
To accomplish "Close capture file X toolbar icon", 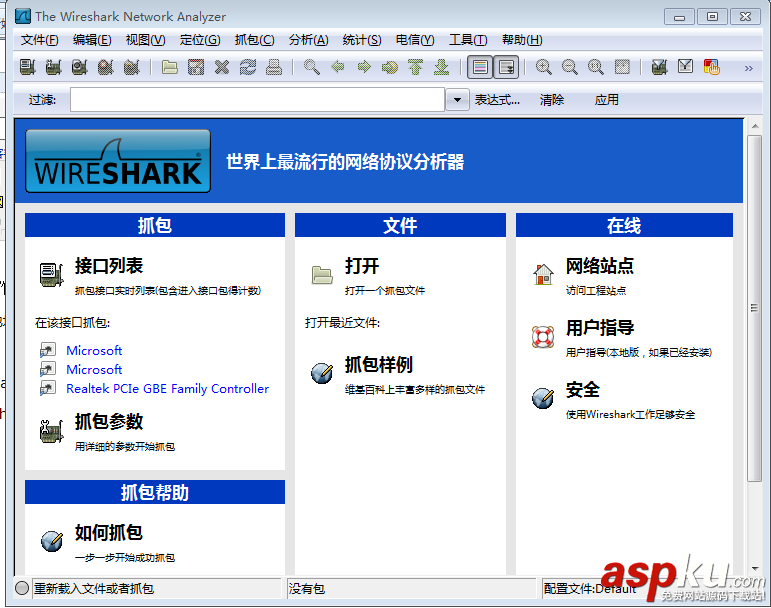I will (x=222, y=66).
